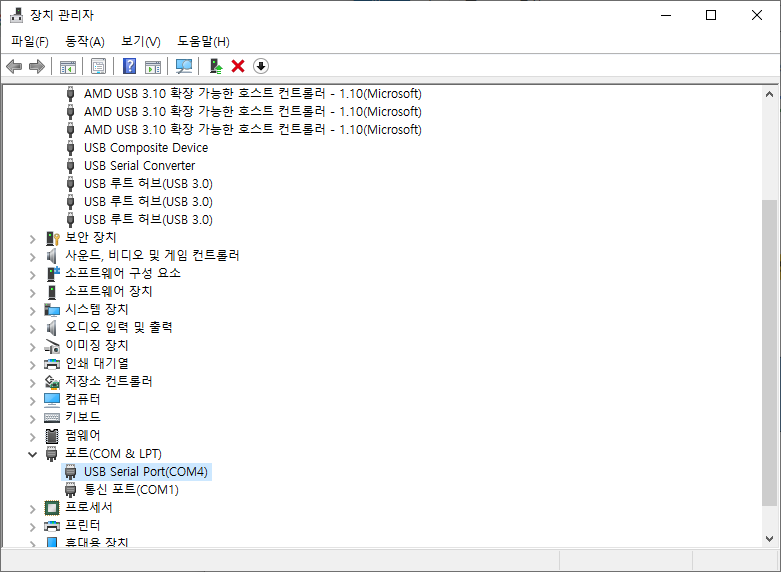
Task: Expand the 이미징 장치 node
Action: coord(33,347)
